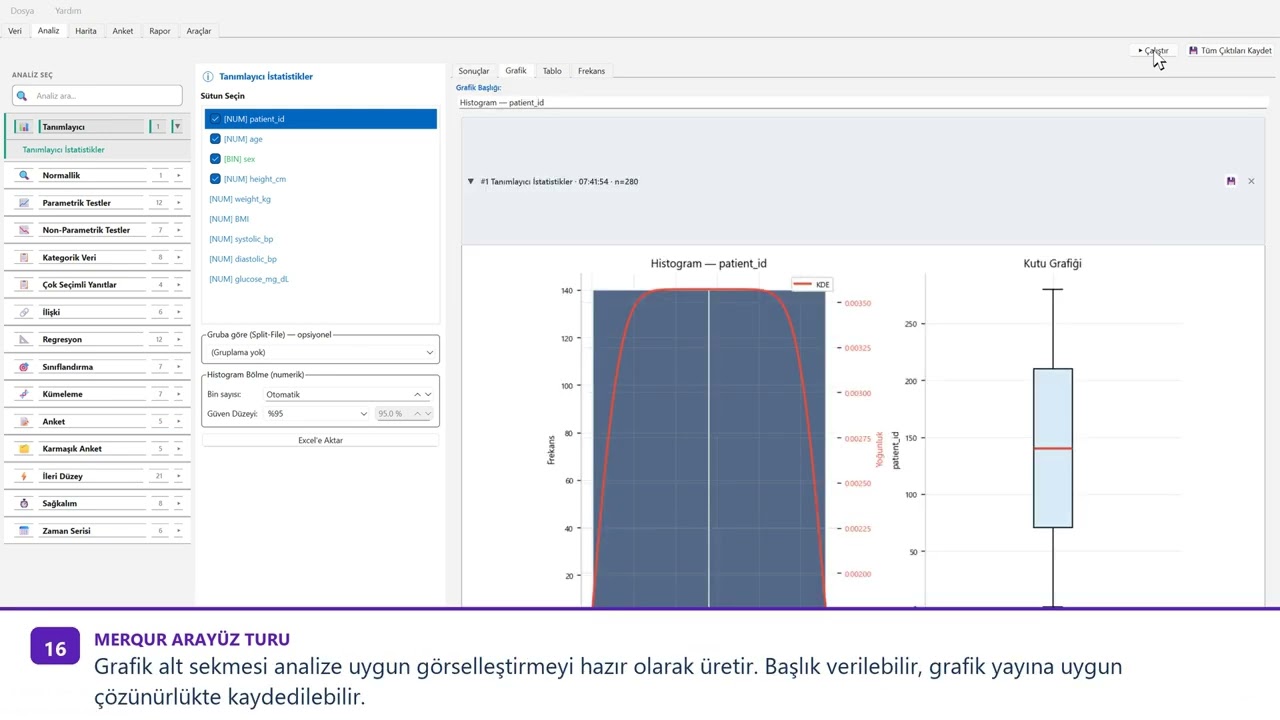This screenshot has width=1280, height=720.
Task: Expand the İleri Düzey category arrow
Action: (x=179, y=476)
